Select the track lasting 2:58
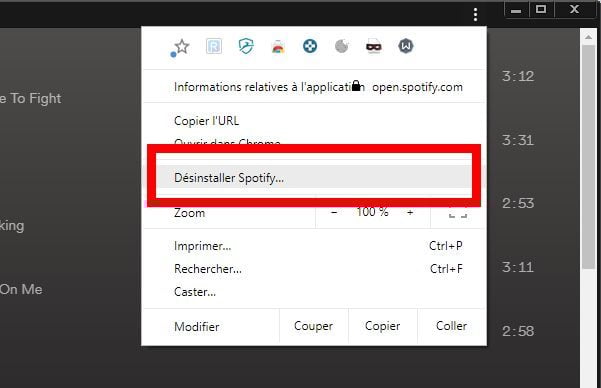The height and width of the screenshot is (388, 601). (x=518, y=331)
